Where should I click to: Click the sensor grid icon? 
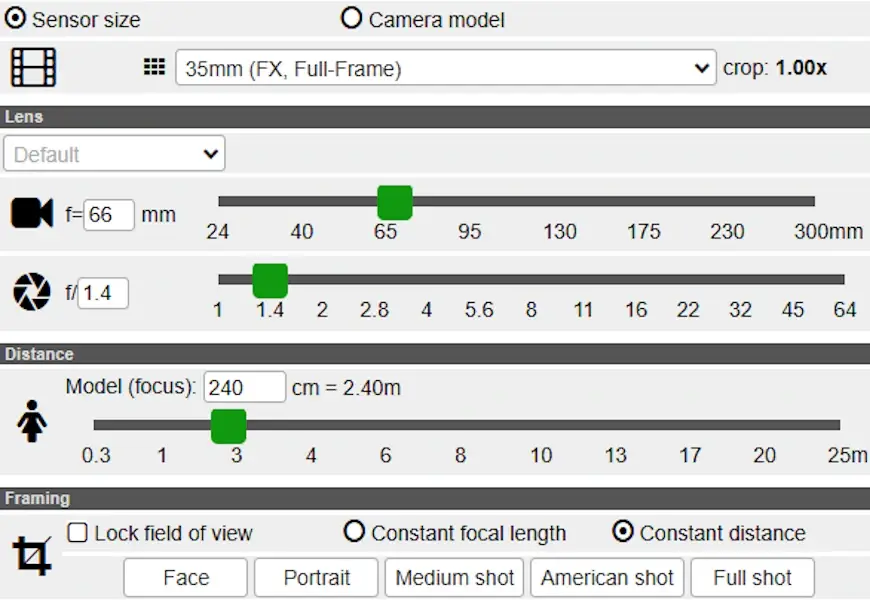pos(154,68)
